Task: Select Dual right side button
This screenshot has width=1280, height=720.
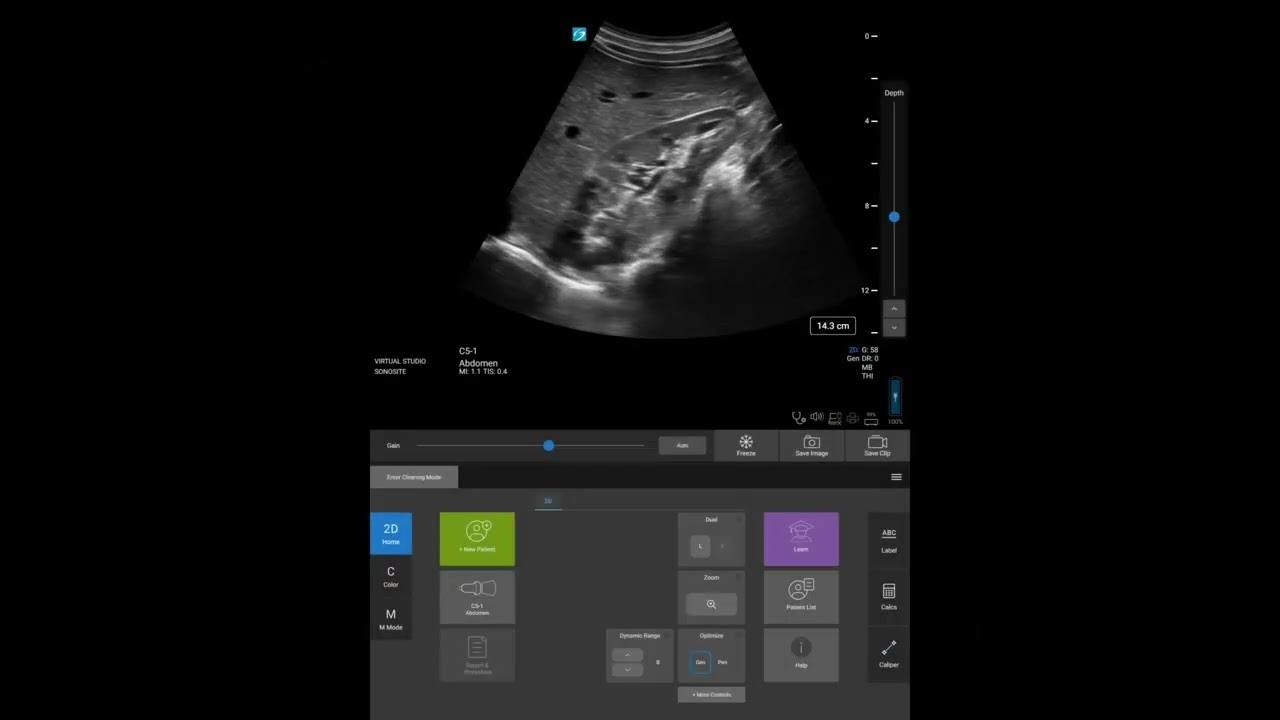Action: (723, 546)
